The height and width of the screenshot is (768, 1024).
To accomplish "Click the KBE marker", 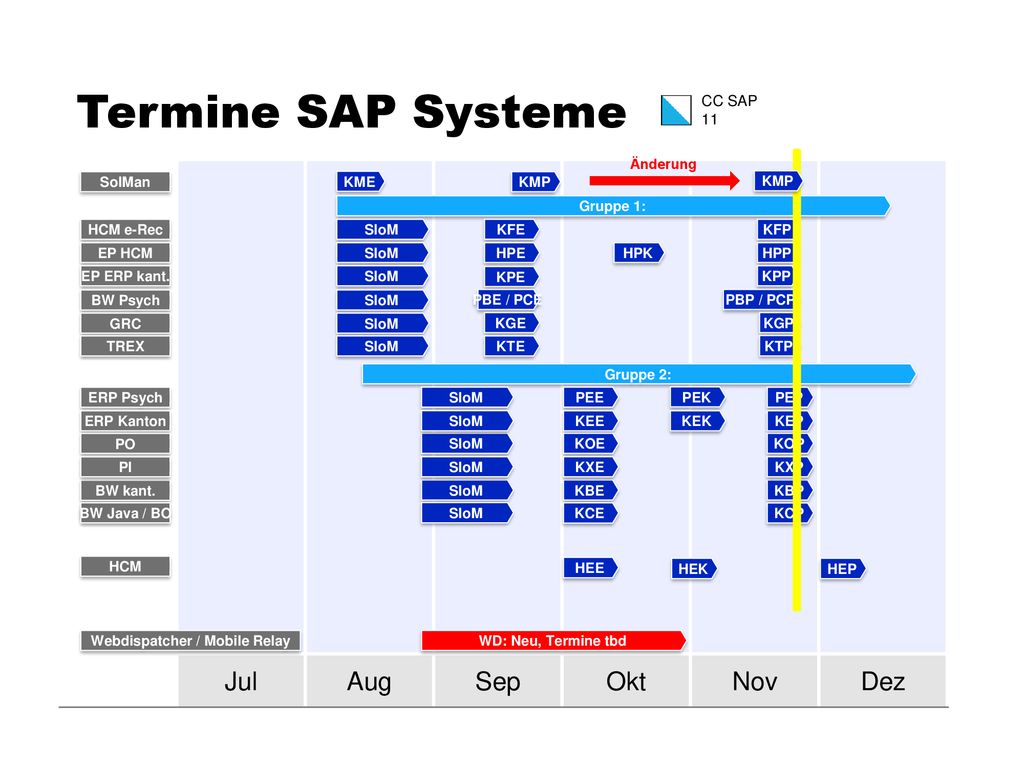I will (590, 491).
